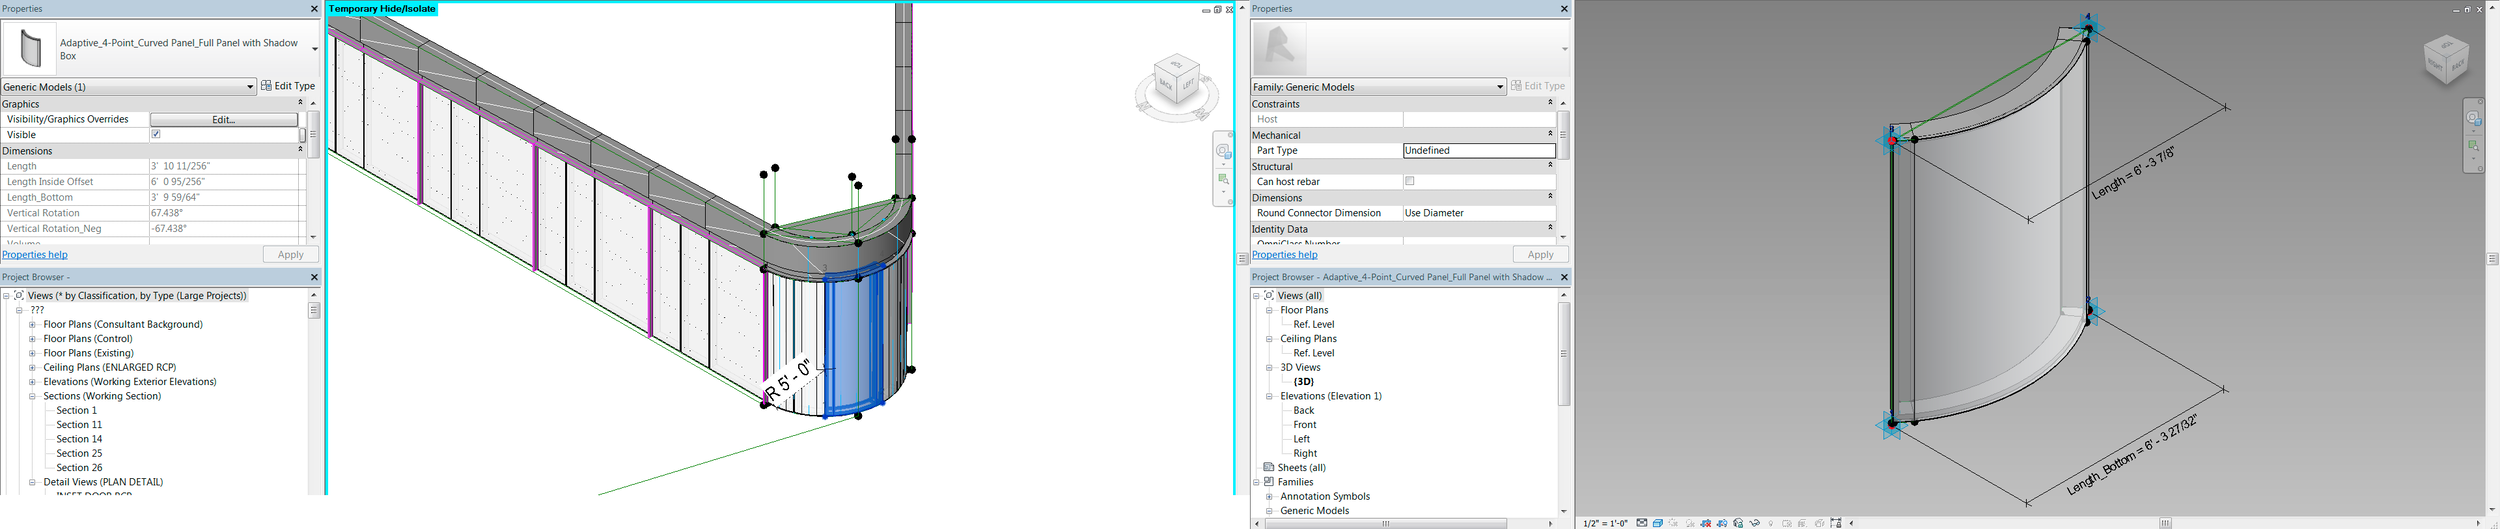Collapse the Dimensions section in left Properties

coord(300,150)
